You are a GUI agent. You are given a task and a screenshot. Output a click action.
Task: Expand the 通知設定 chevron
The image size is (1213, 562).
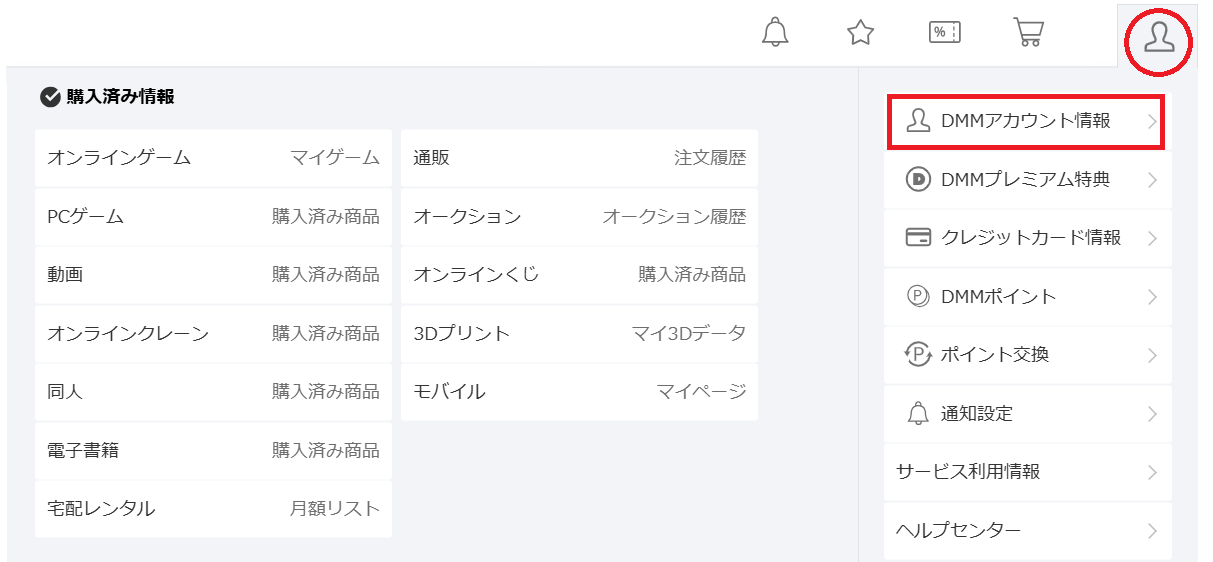pyautogui.click(x=1152, y=414)
